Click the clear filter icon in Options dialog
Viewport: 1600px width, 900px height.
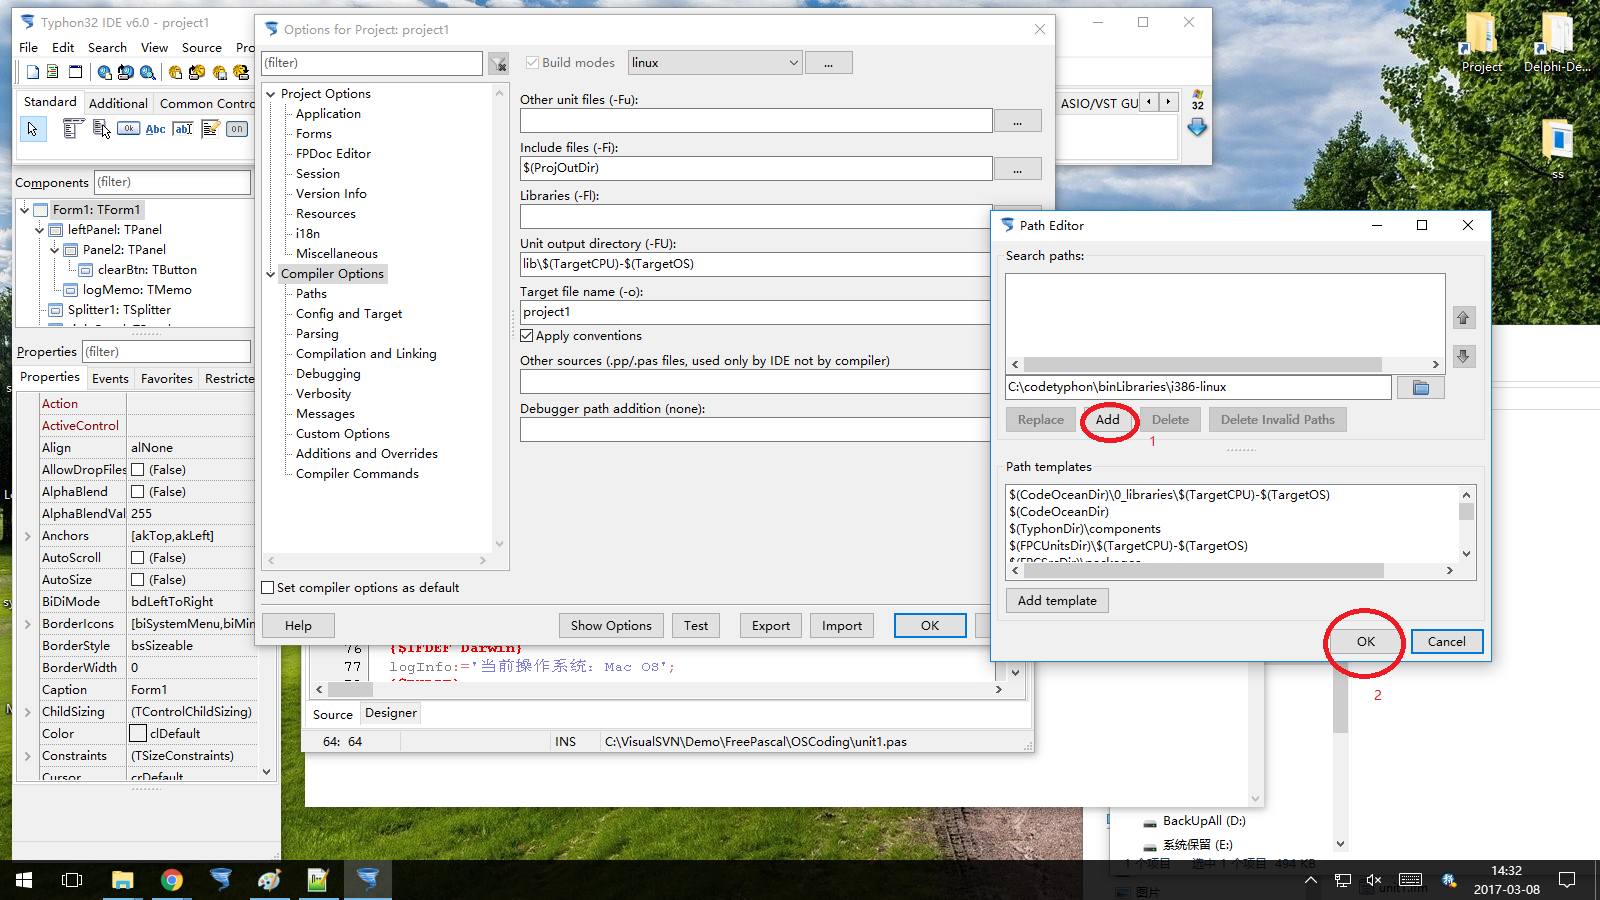click(498, 64)
